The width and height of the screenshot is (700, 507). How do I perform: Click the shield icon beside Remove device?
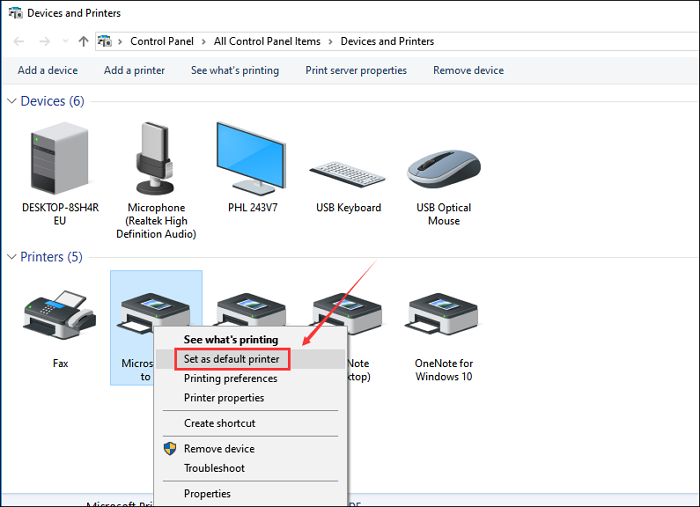click(170, 449)
